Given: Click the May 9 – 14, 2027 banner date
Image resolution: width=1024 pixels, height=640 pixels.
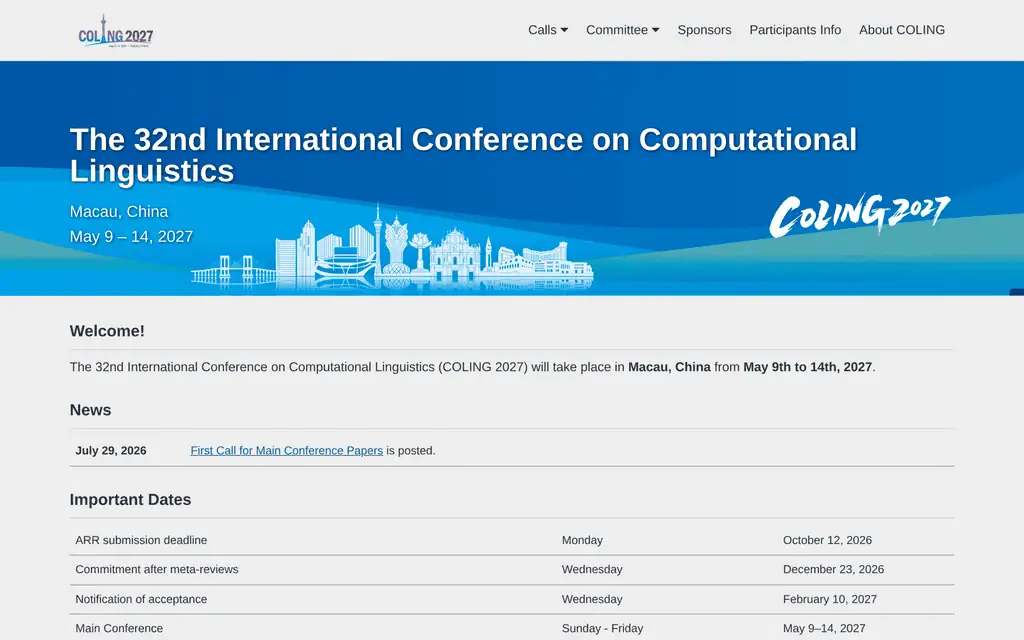Looking at the screenshot, I should pos(131,236).
